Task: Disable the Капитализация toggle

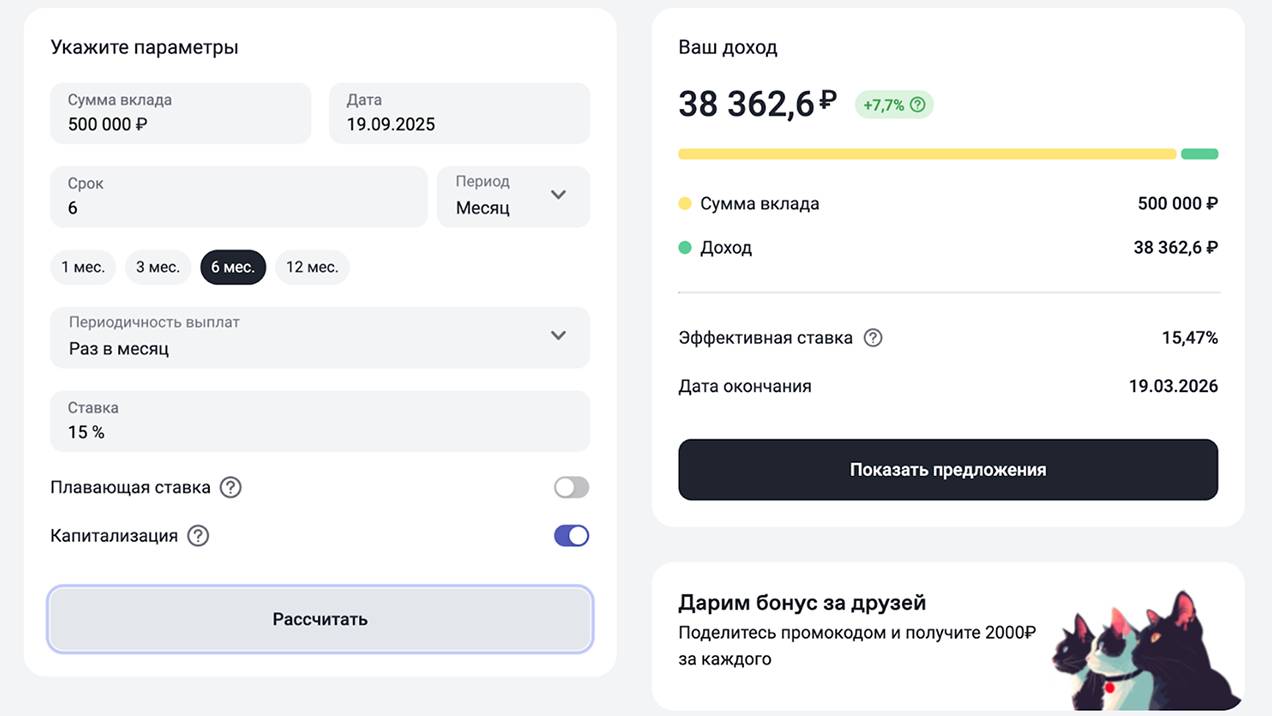Action: click(571, 535)
